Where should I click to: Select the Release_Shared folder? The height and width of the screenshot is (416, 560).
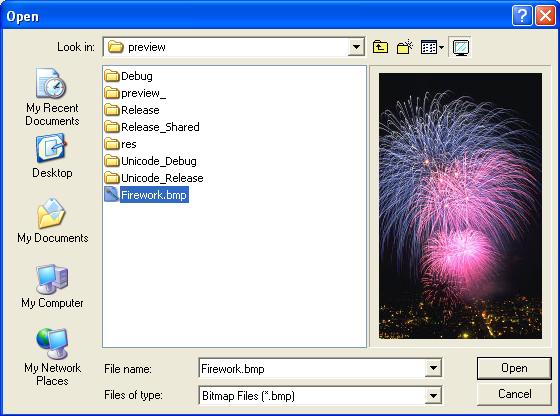point(152,127)
